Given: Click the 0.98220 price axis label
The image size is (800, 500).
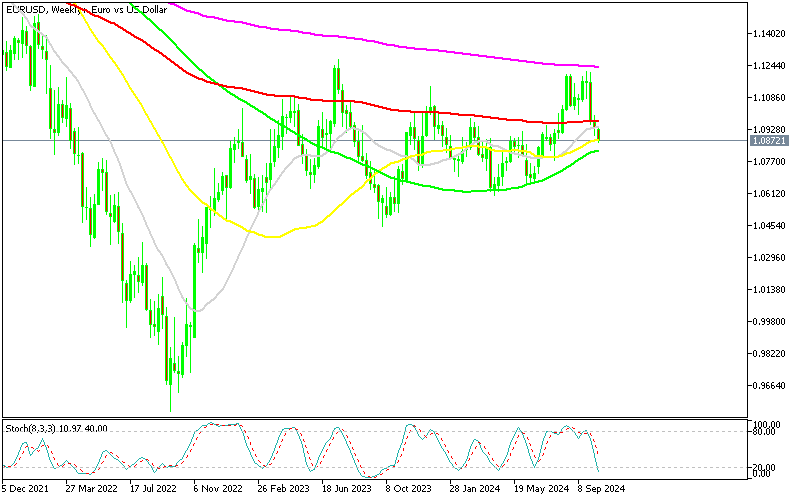Looking at the screenshot, I should [x=769, y=354].
